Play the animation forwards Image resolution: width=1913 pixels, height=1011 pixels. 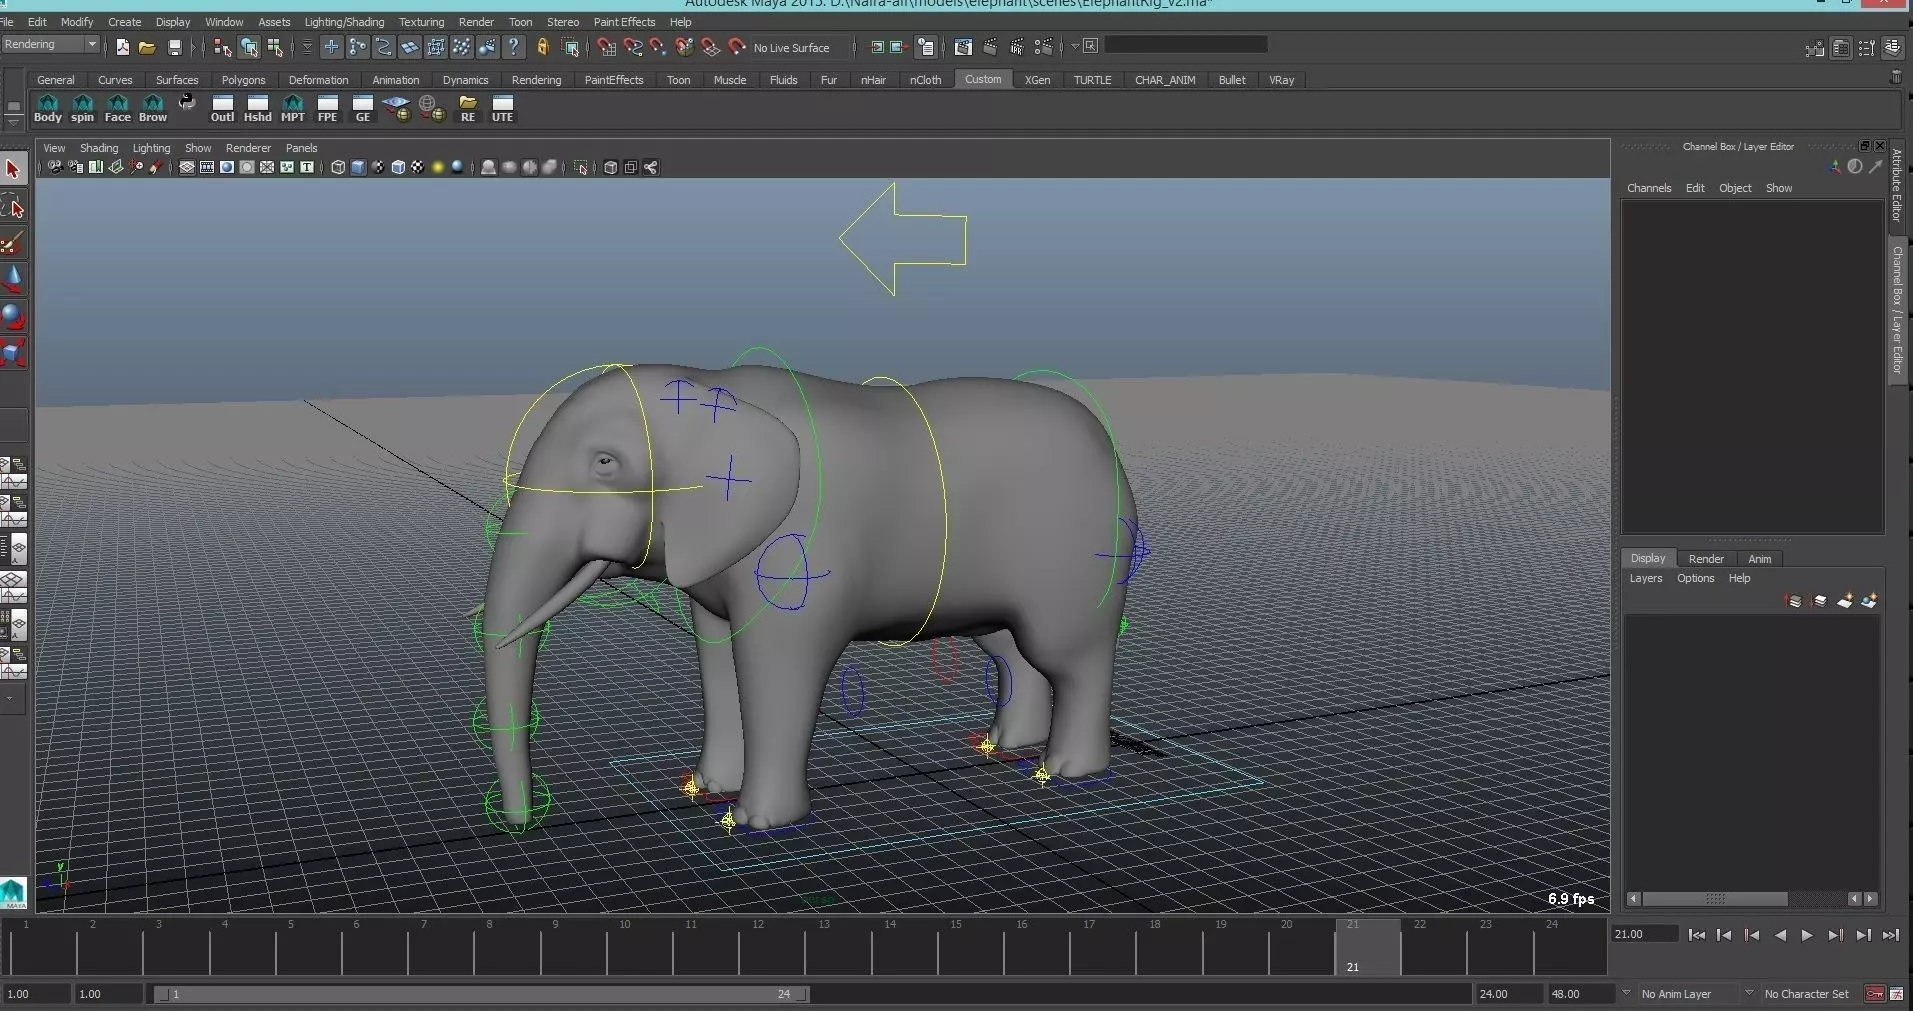click(x=1807, y=935)
